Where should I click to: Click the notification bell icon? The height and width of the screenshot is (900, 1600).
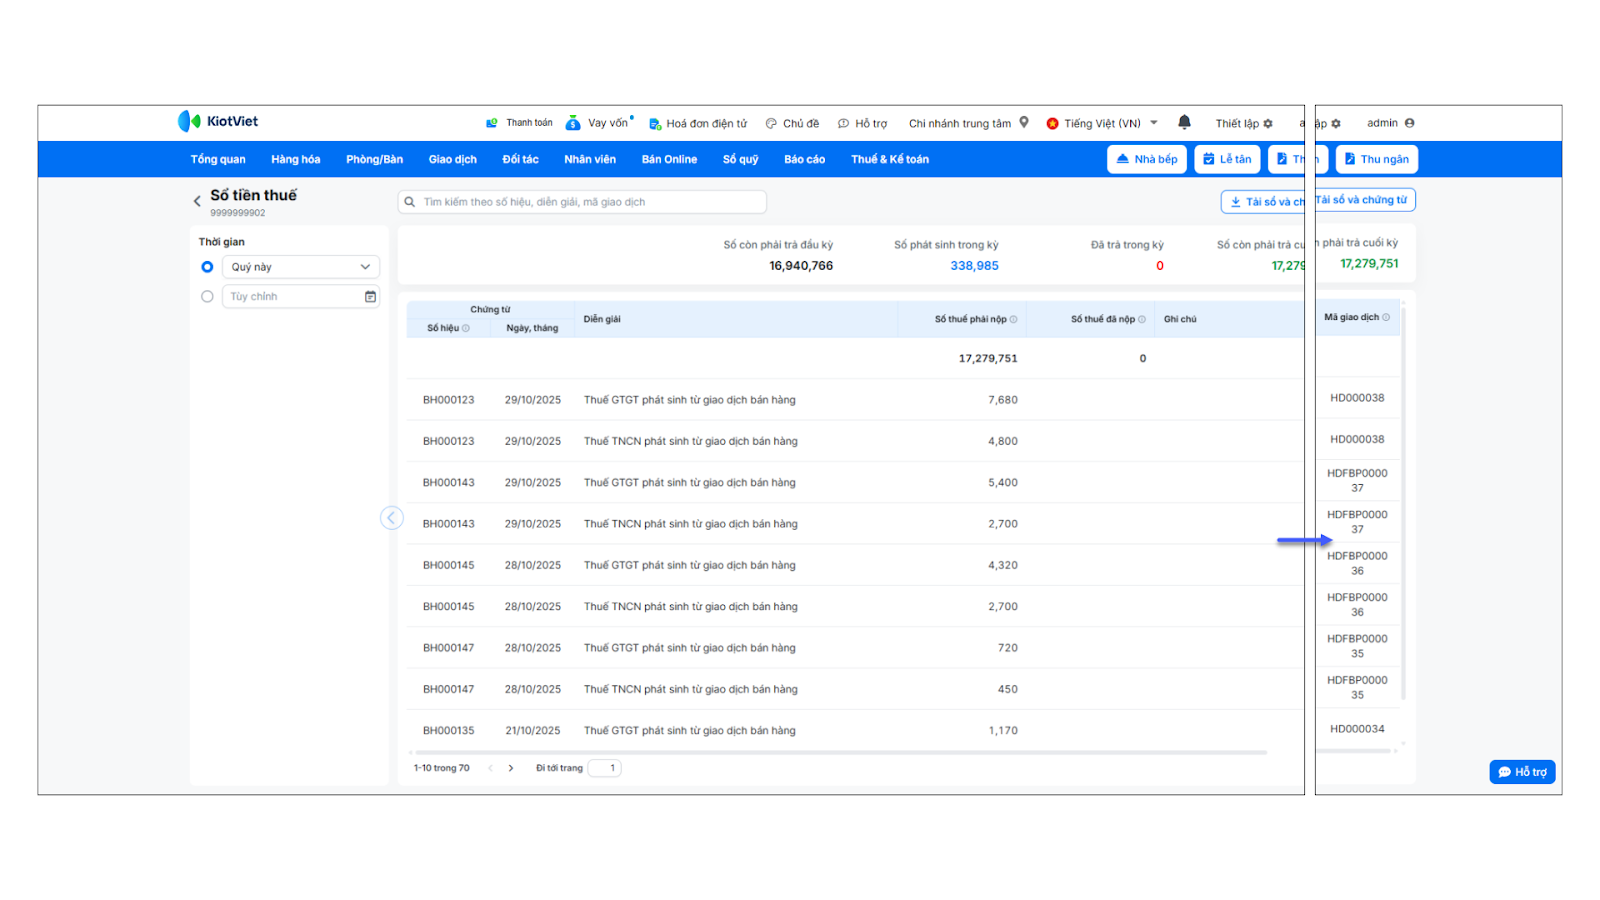pos(1184,122)
